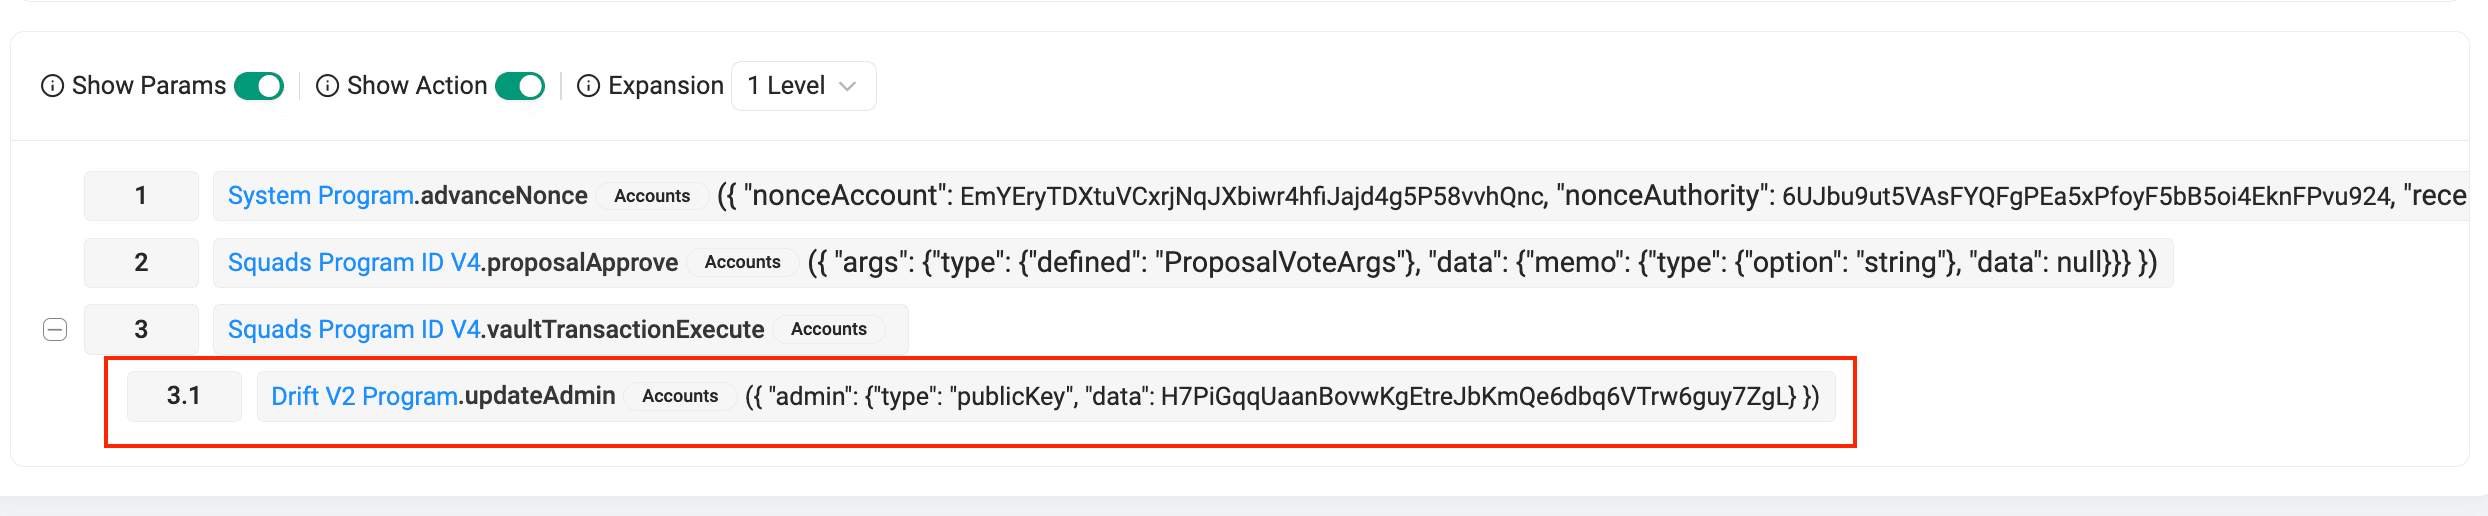This screenshot has height=516, width=2488.
Task: Click Accounts badge for vaultTransactionExecute instruction
Action: click(x=828, y=329)
